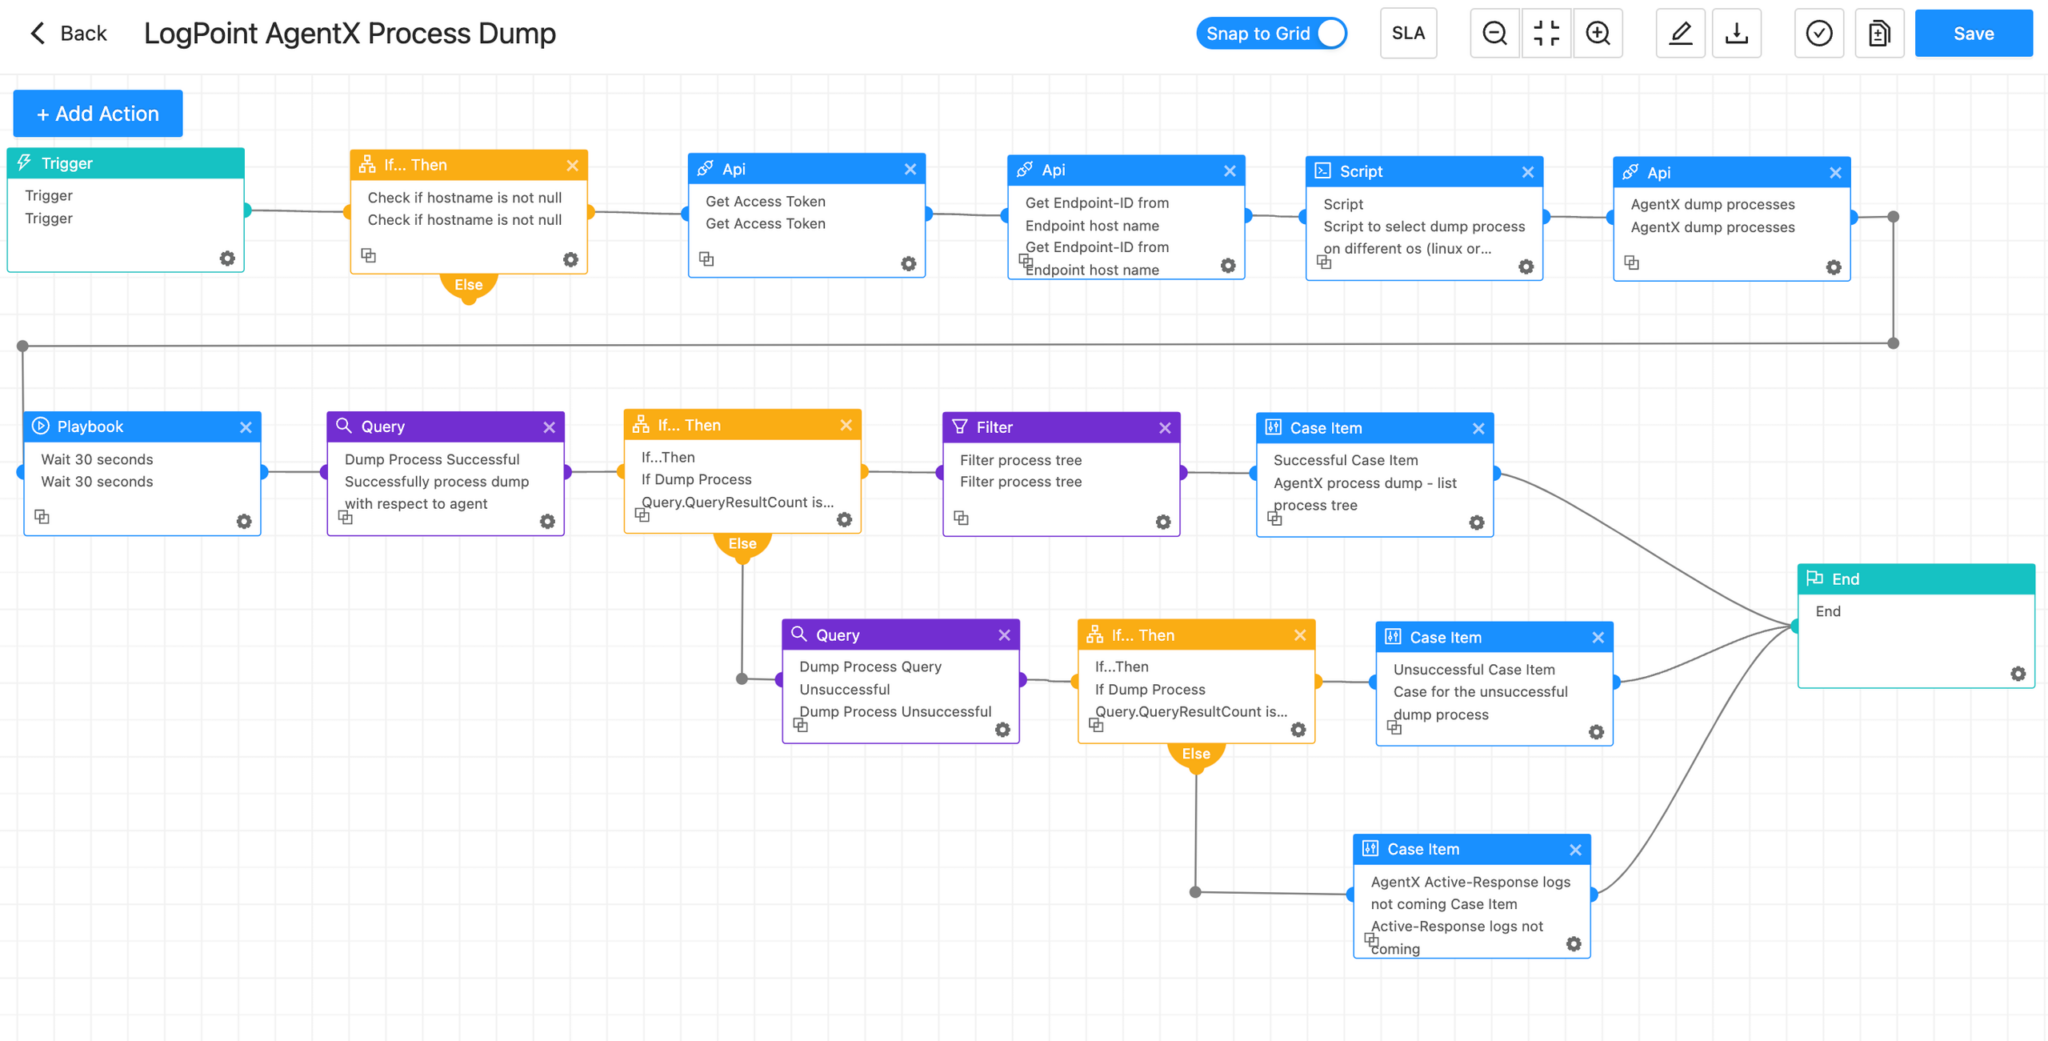Copy the Get Access Token Api node
Image resolution: width=2048 pixels, height=1041 pixels.
tap(706, 259)
